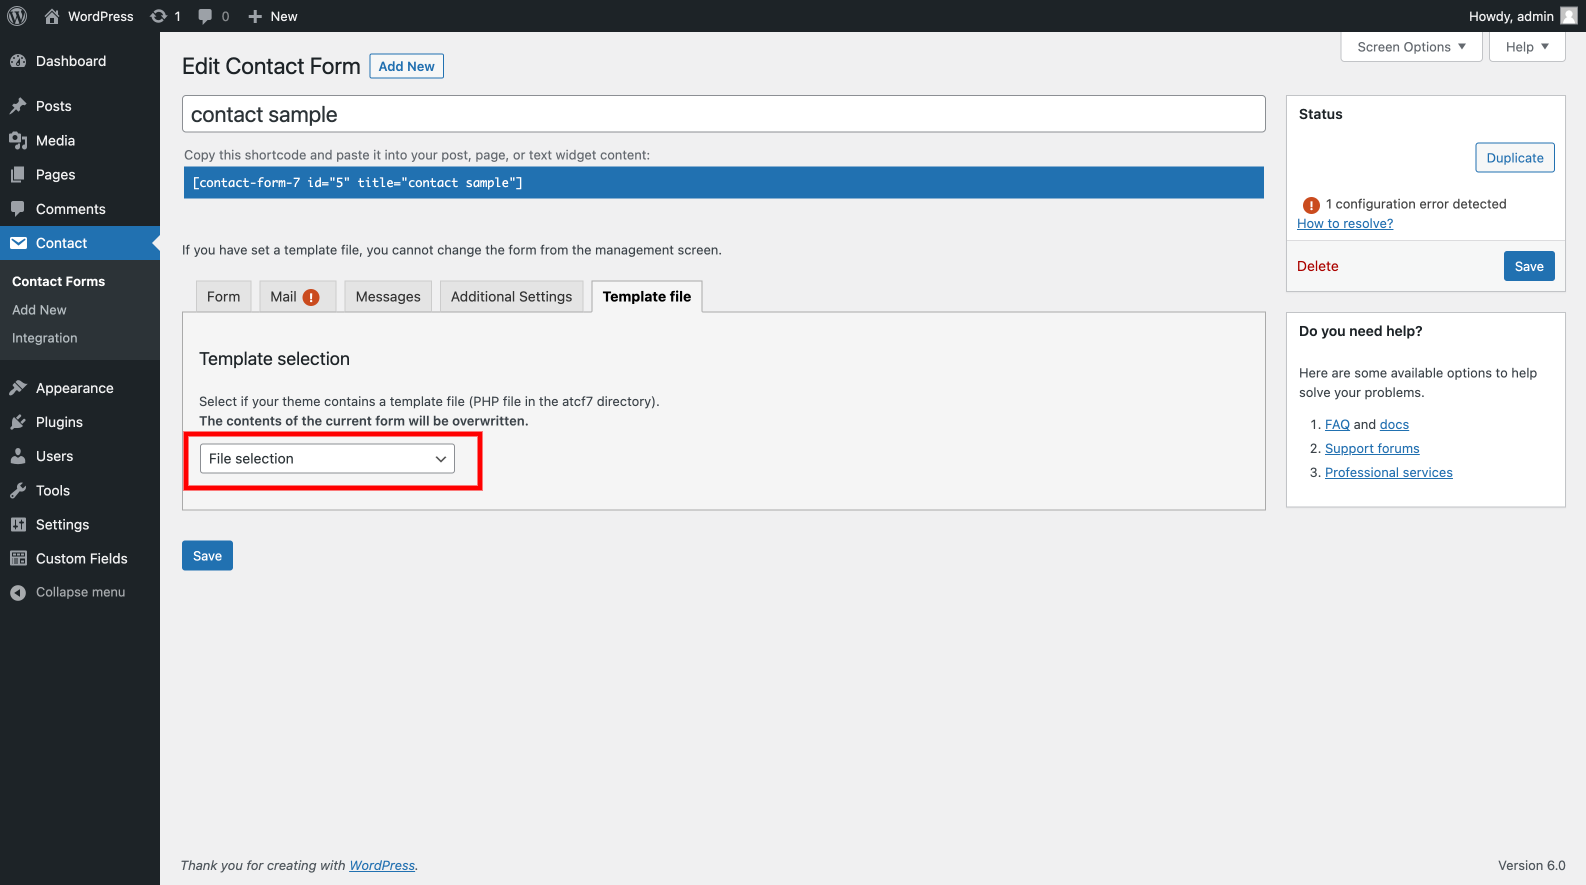
Task: Open the docs link
Action: tap(1394, 425)
